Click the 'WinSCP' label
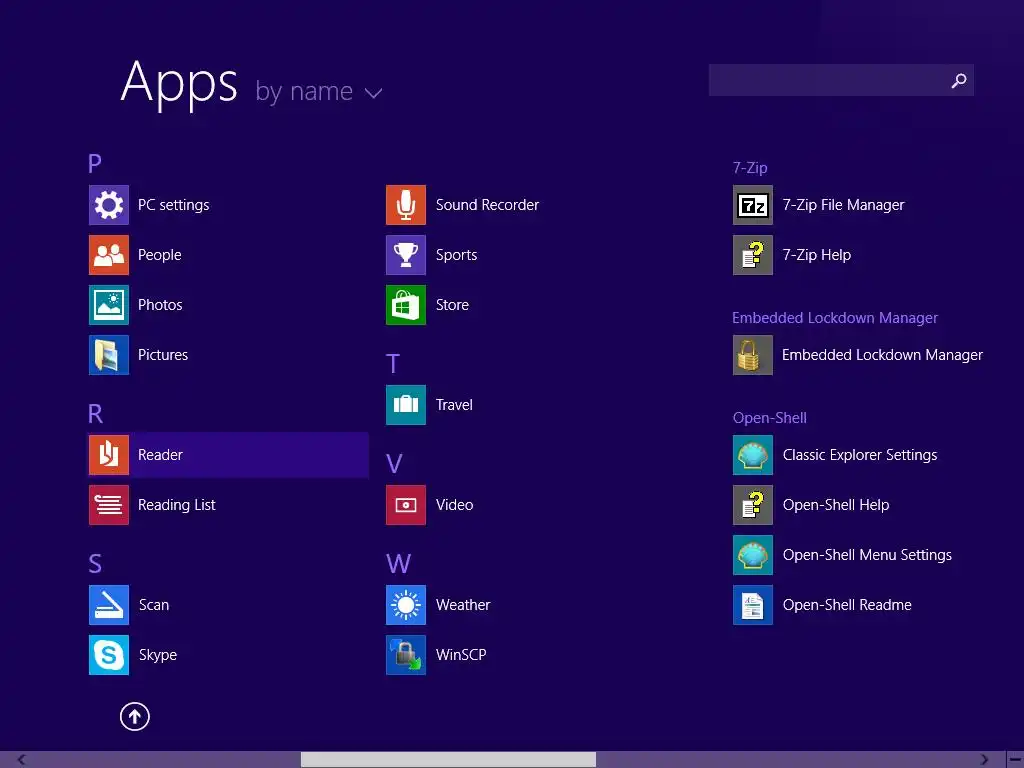 click(461, 655)
